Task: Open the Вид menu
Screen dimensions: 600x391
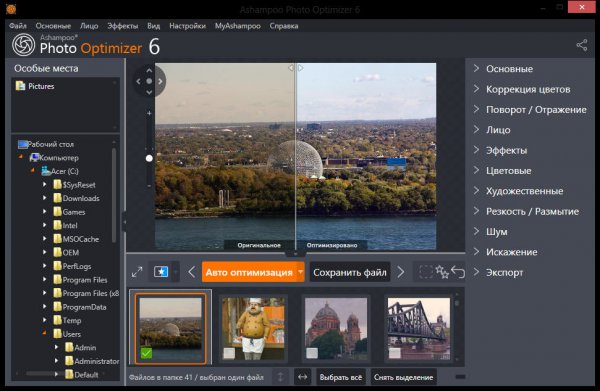Action: coord(153,26)
